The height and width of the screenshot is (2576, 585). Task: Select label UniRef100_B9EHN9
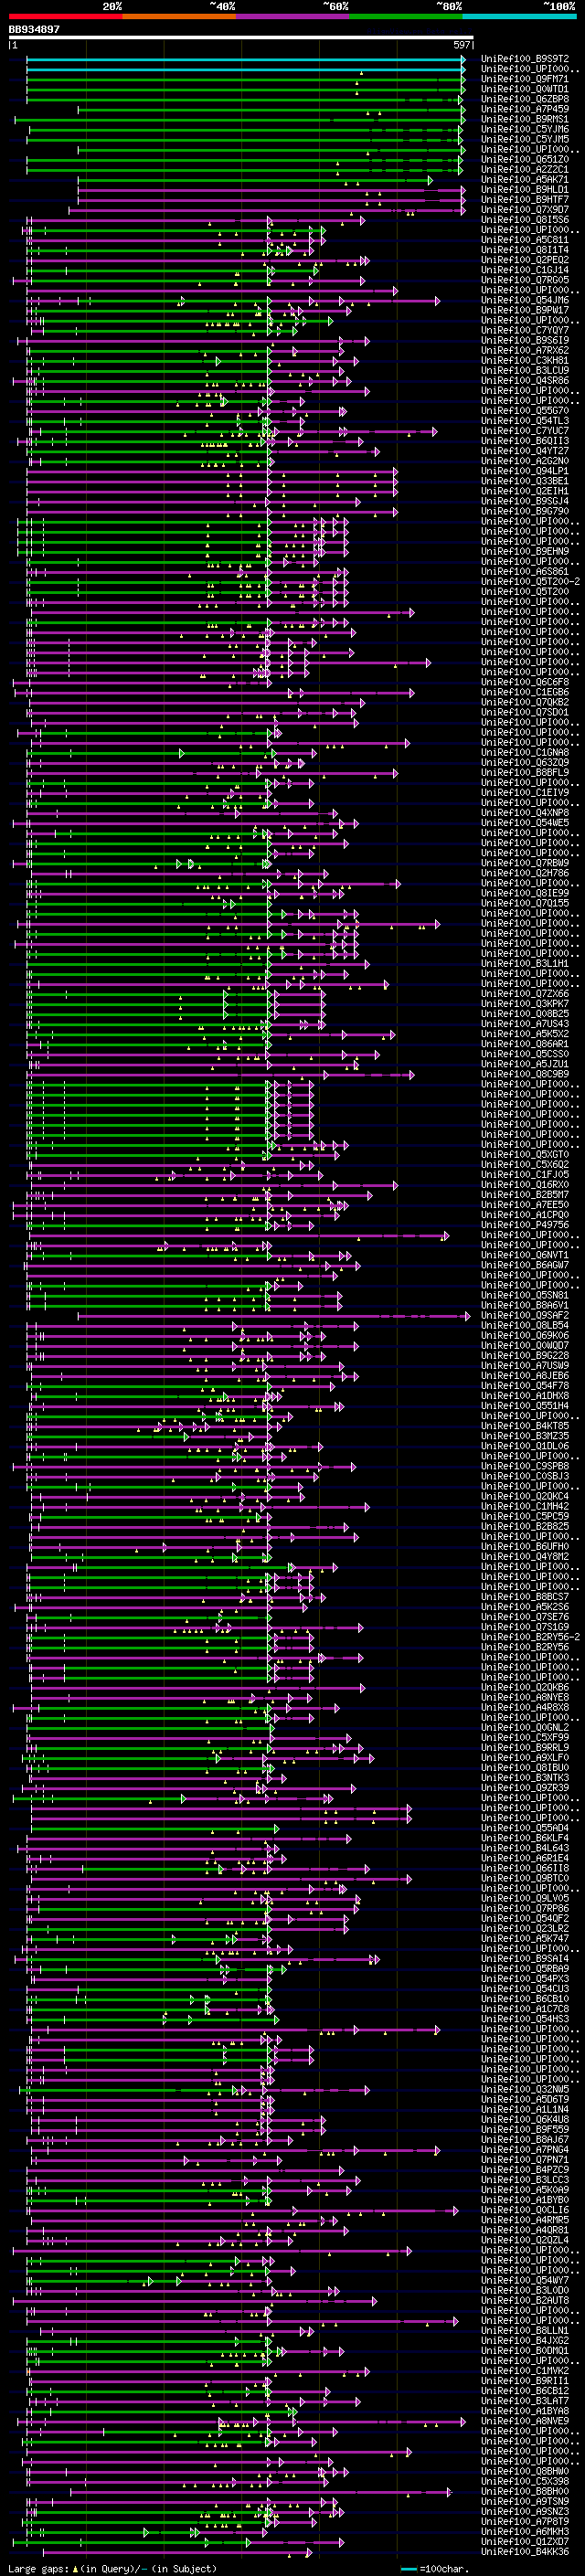click(525, 551)
